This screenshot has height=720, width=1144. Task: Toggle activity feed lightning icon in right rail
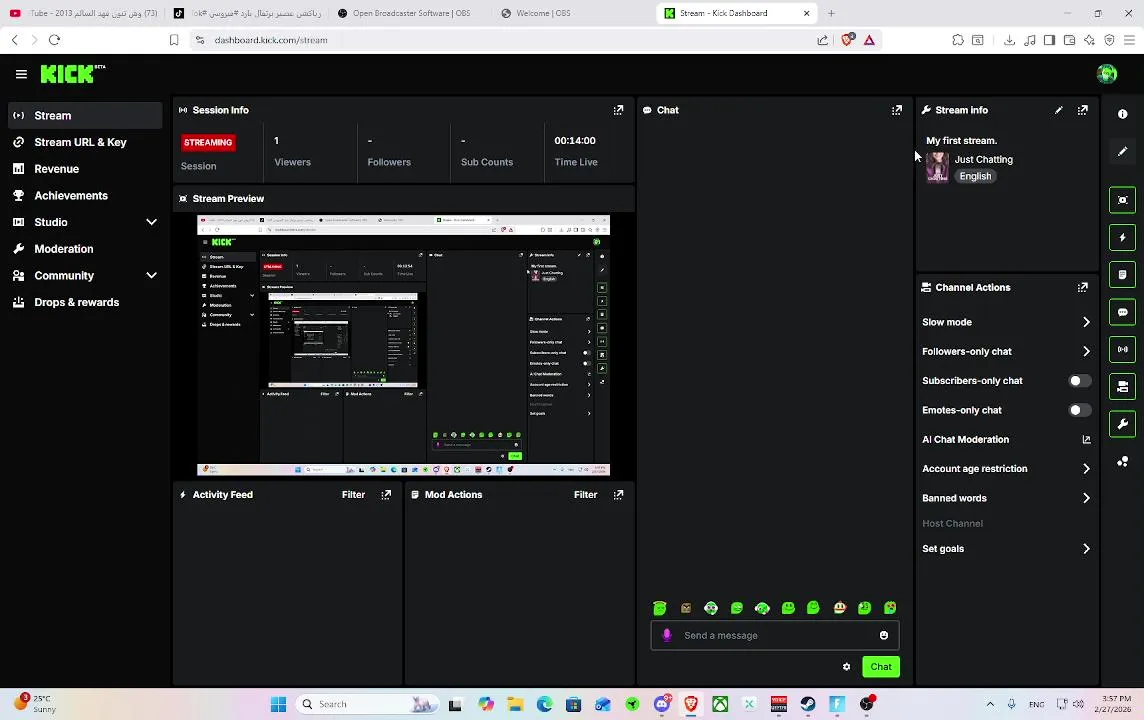coord(1122,237)
